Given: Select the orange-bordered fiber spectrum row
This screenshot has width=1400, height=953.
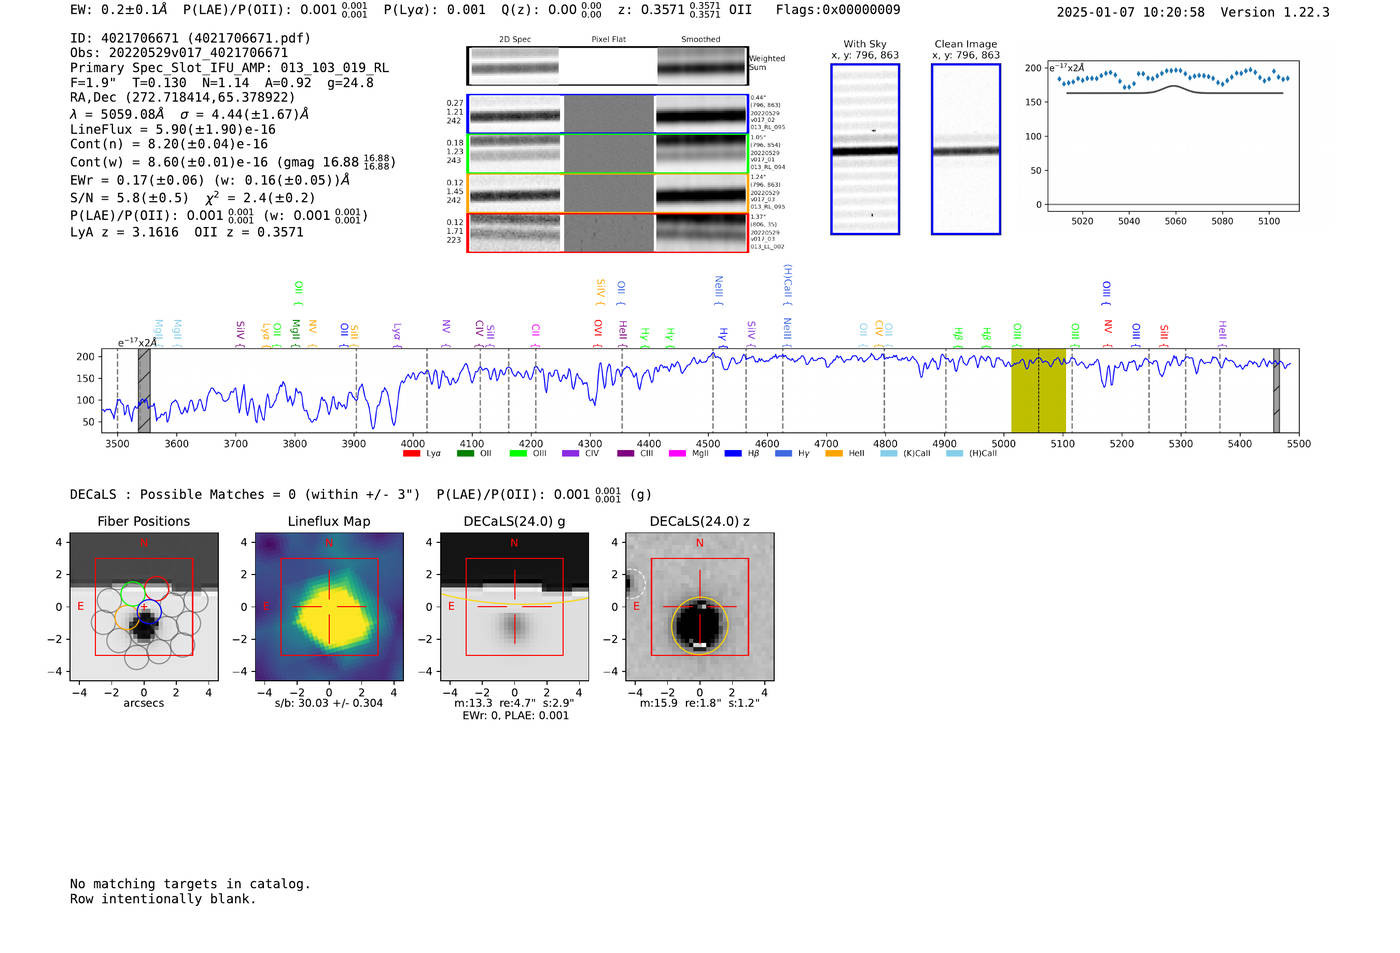Looking at the screenshot, I should [x=607, y=193].
